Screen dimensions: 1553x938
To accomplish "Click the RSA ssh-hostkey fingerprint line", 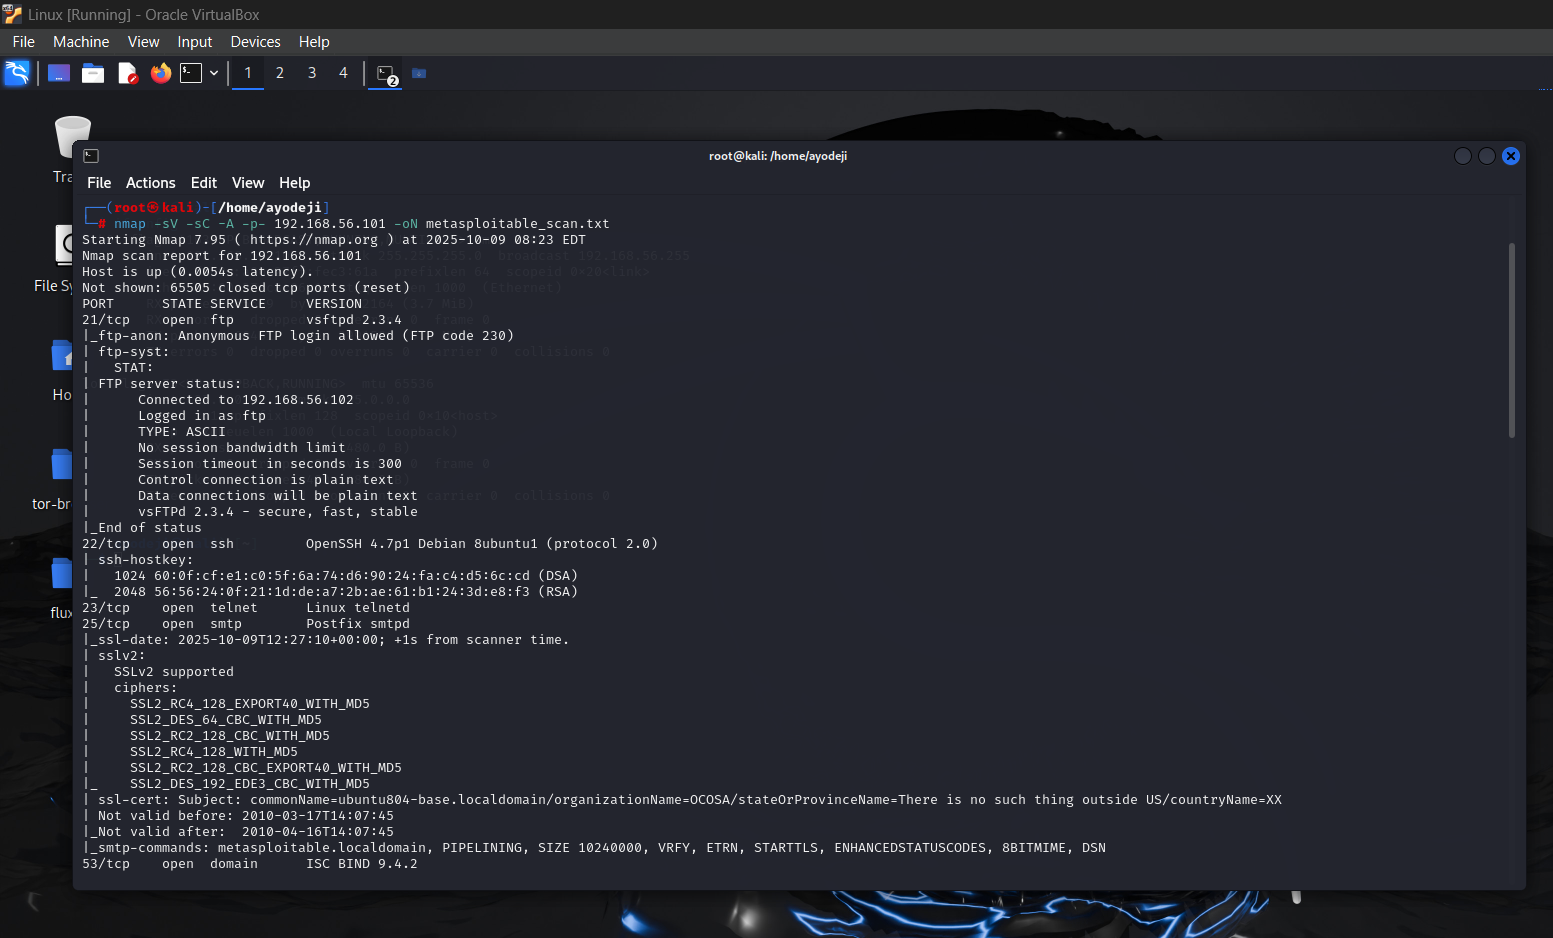I will [x=346, y=592].
